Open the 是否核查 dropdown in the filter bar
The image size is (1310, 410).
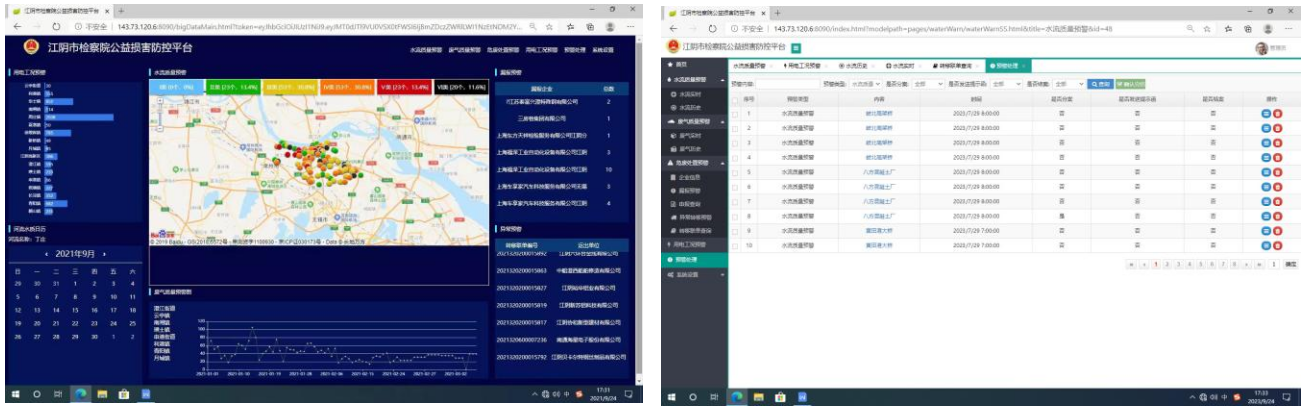1069,84
